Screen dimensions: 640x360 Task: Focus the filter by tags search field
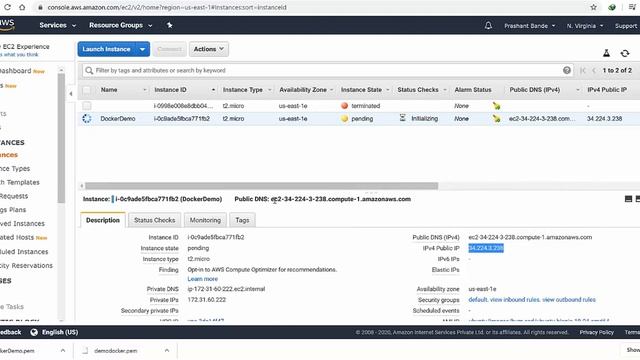click(327, 71)
